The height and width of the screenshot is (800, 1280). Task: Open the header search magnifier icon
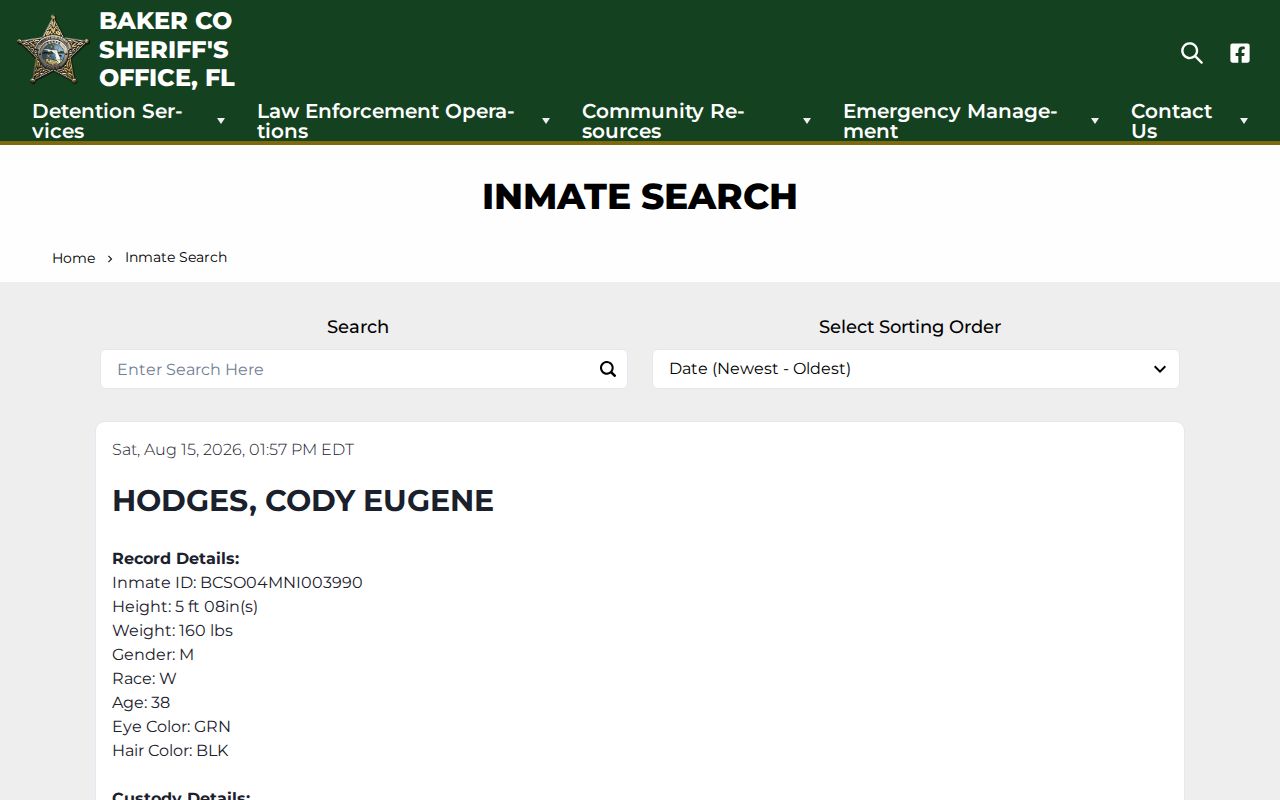(x=1191, y=53)
